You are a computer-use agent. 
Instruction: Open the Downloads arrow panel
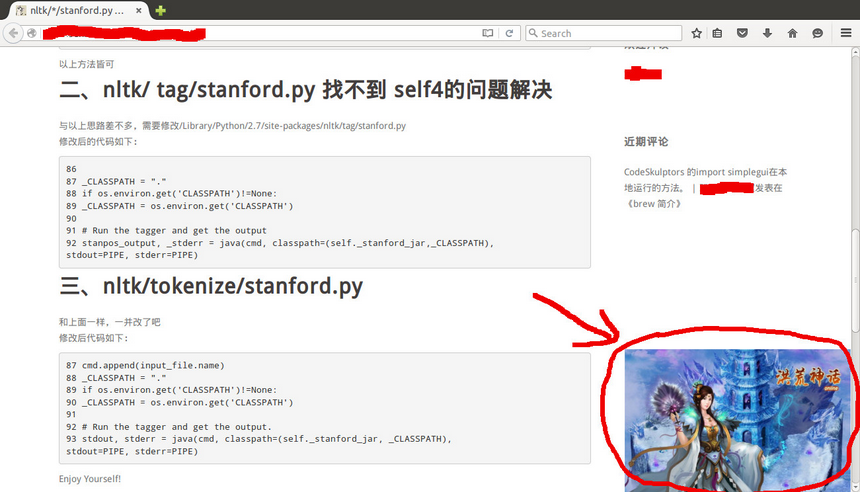click(767, 33)
